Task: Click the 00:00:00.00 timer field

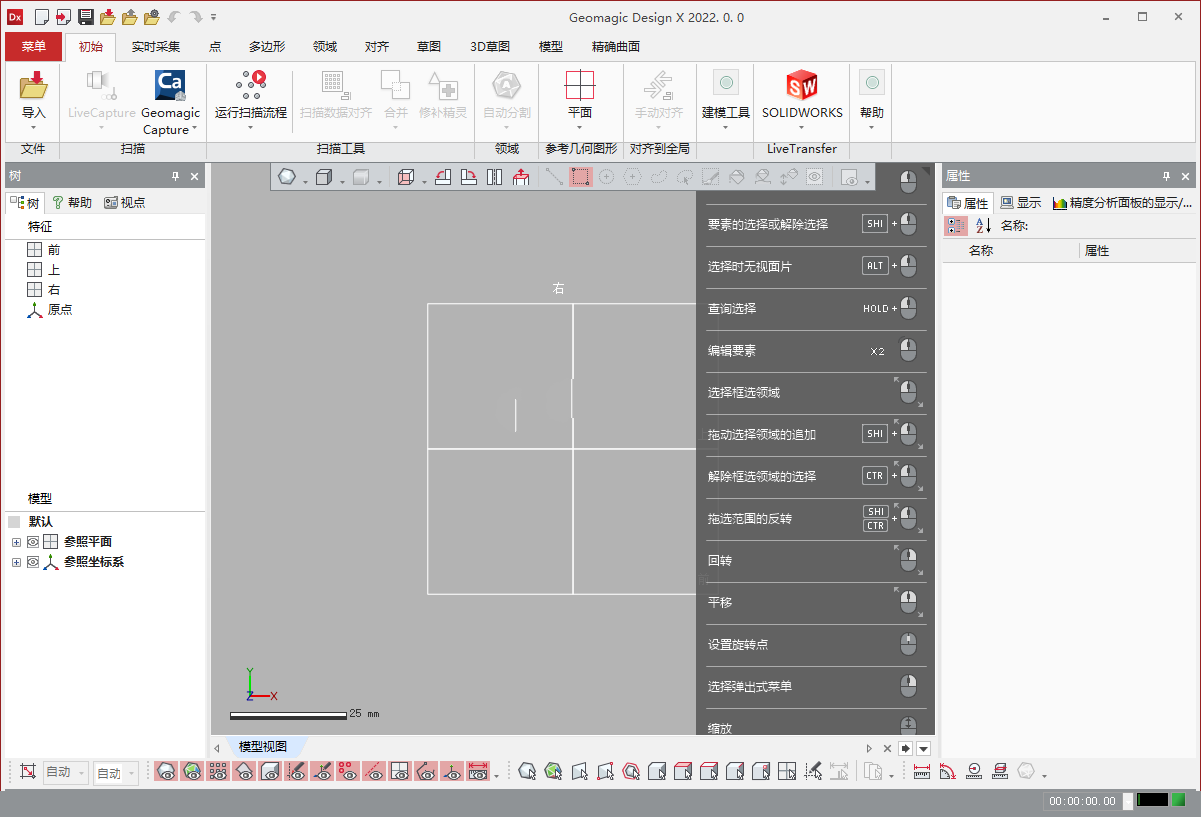Action: [x=1082, y=801]
